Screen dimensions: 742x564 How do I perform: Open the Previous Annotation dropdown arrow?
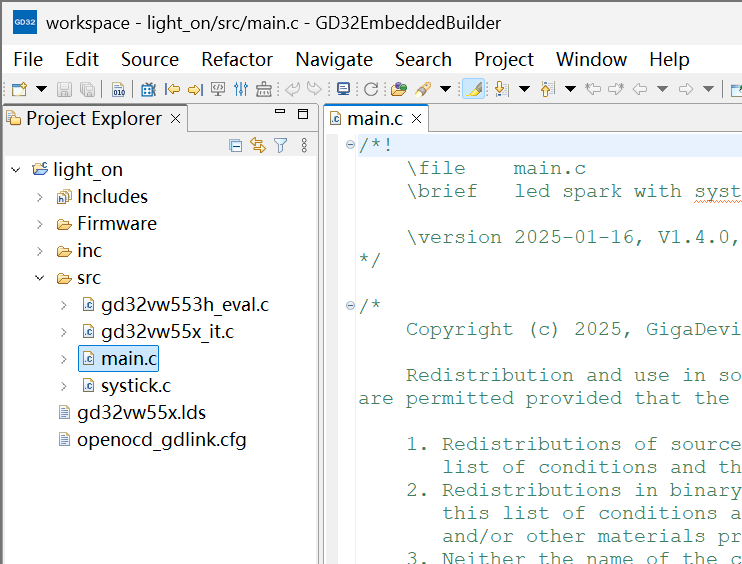pos(570,89)
